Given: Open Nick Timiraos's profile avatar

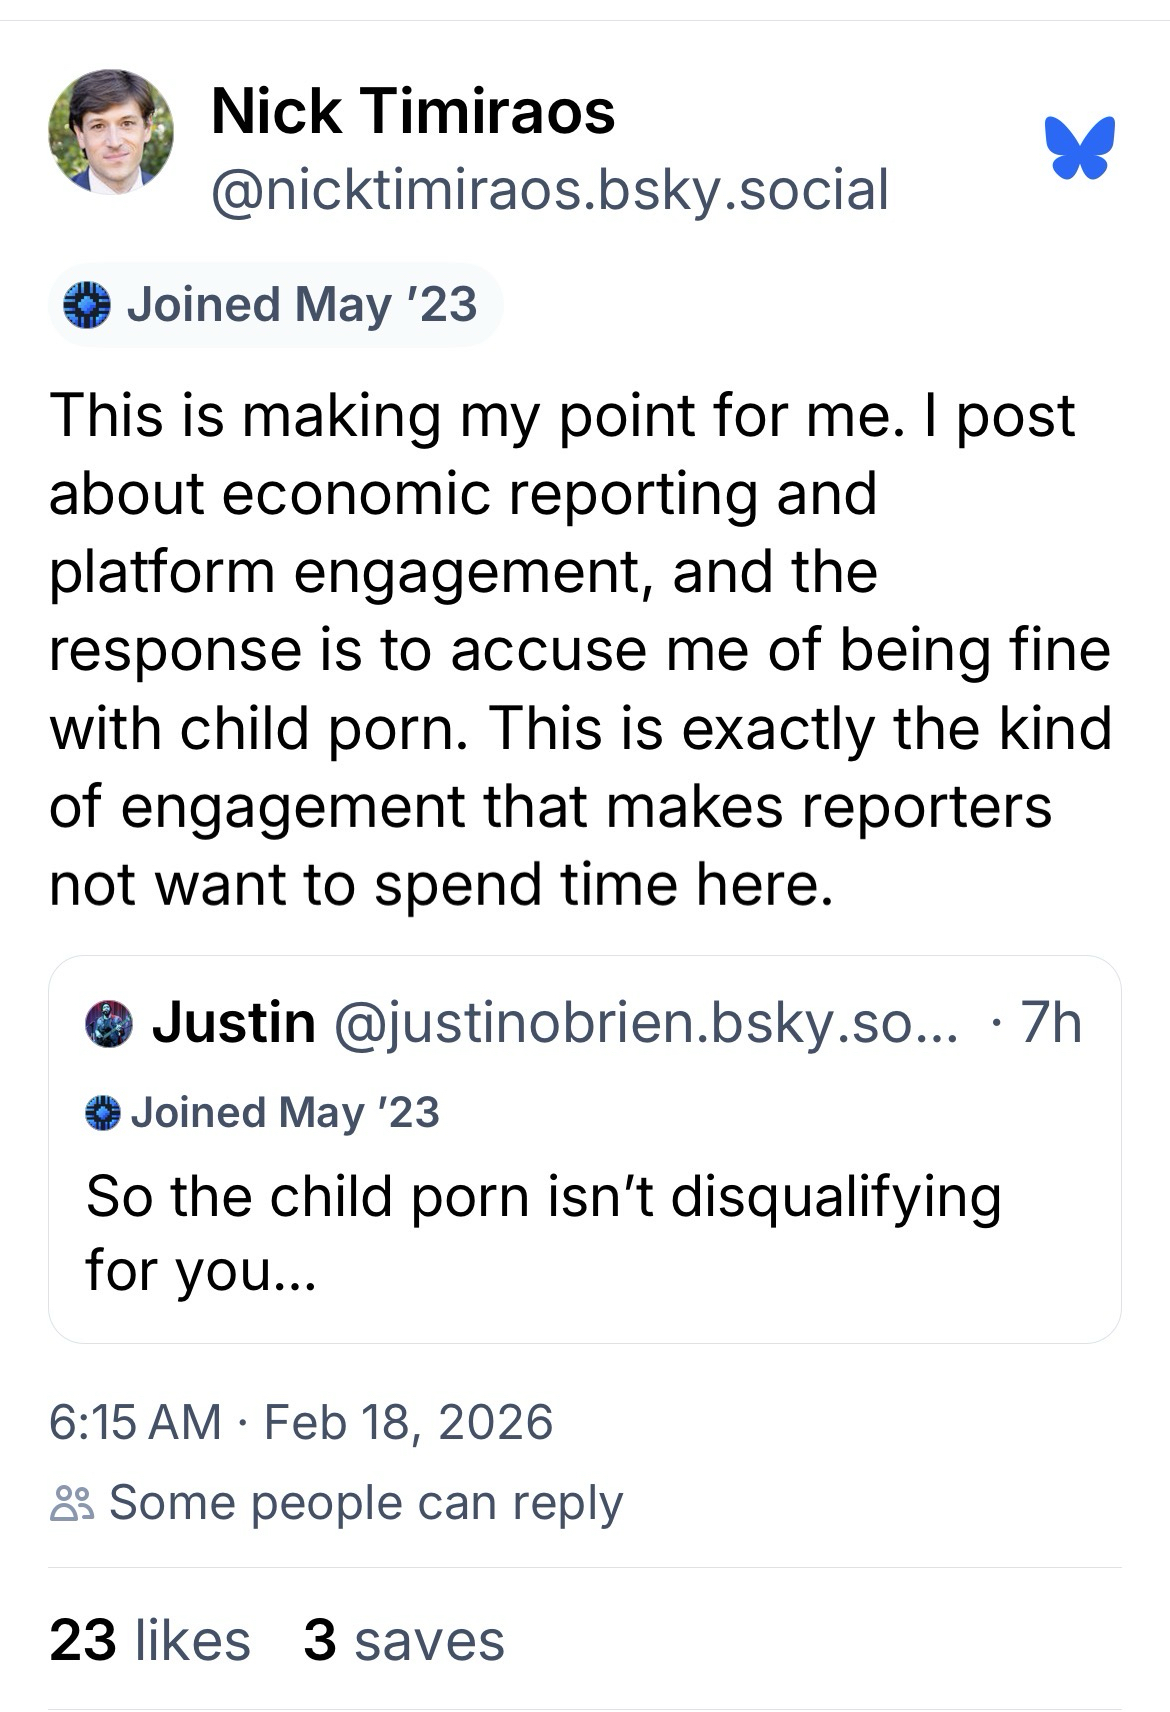Looking at the screenshot, I should (x=111, y=130).
